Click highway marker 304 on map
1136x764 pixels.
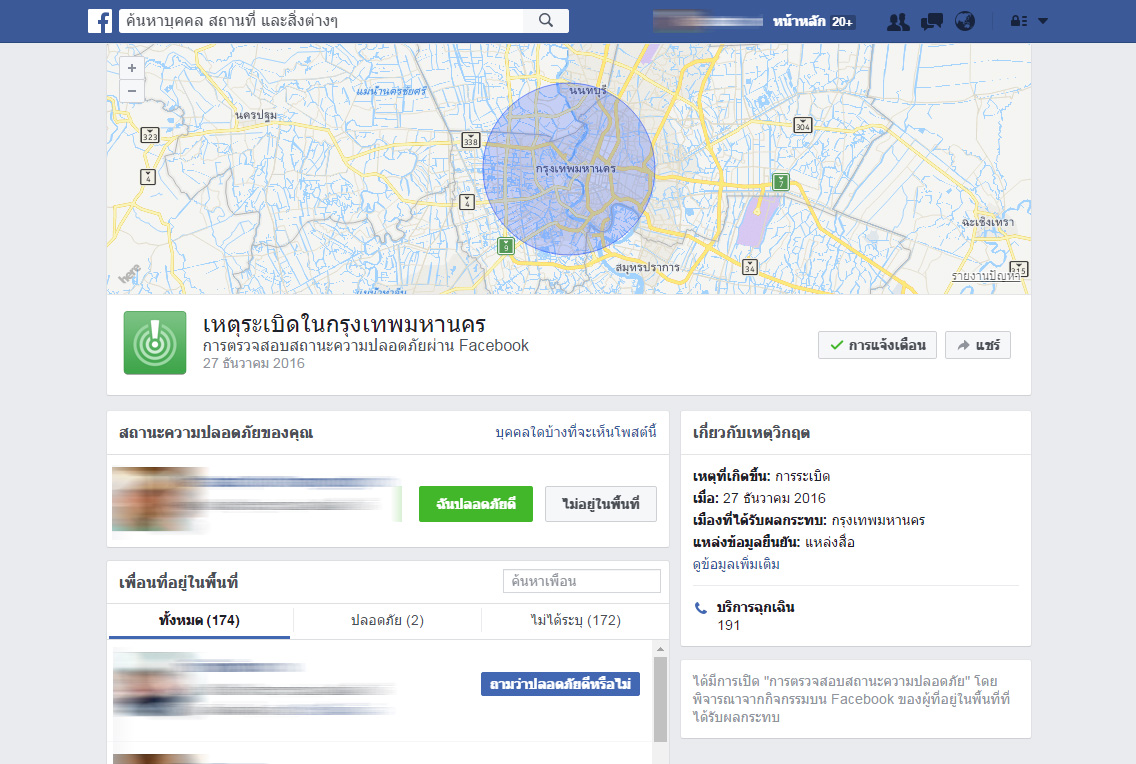[803, 125]
